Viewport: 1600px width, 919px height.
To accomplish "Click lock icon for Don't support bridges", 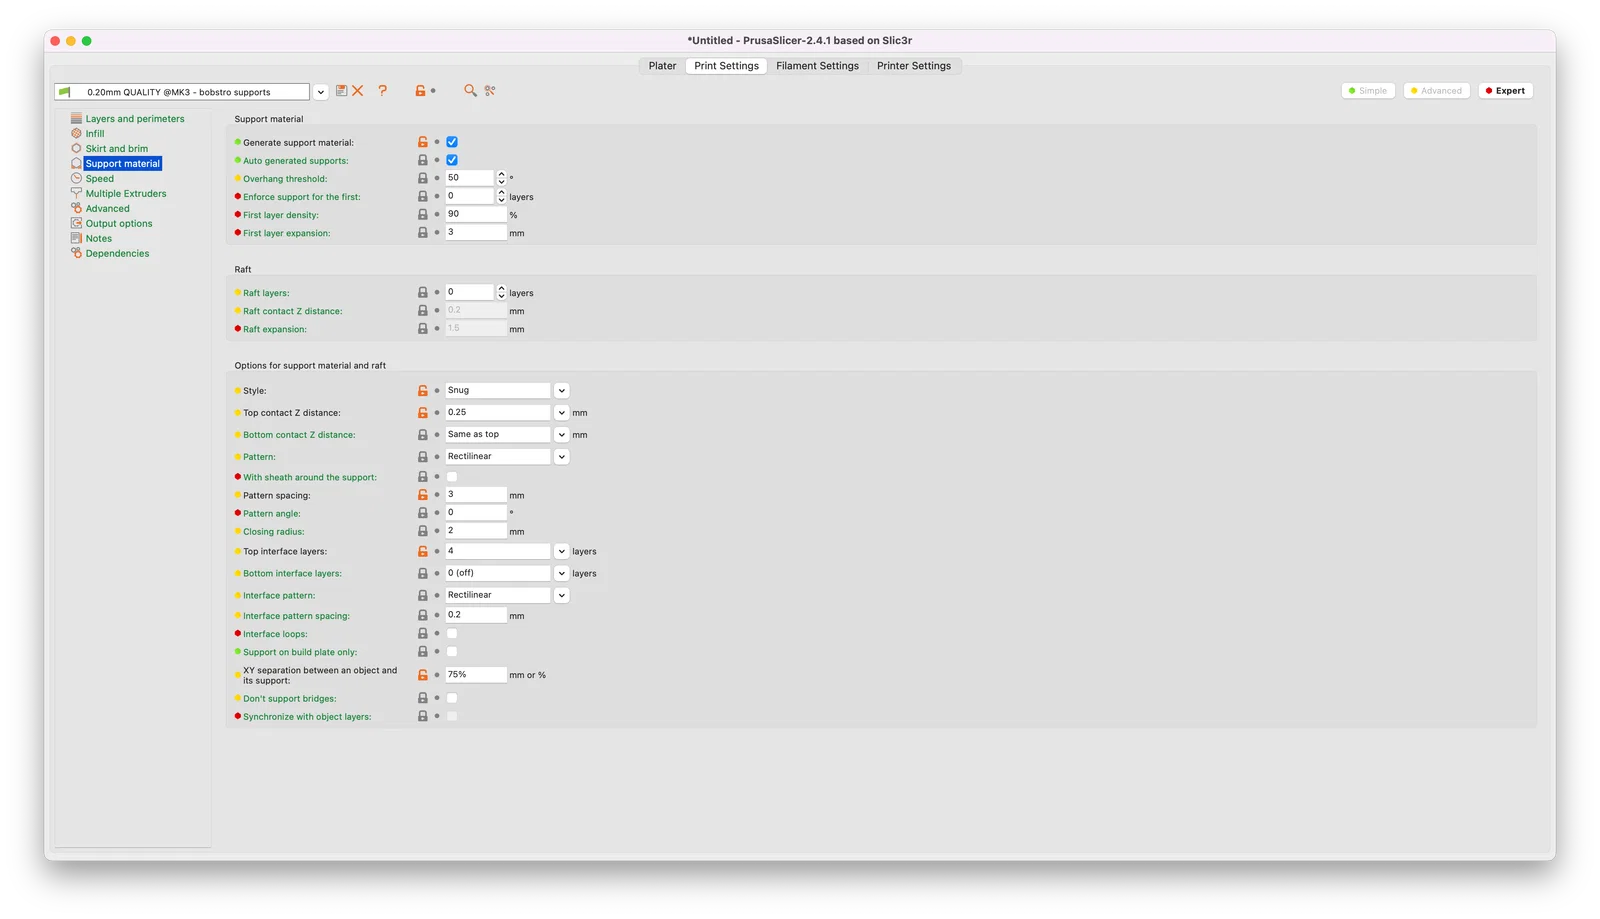I will point(422,698).
